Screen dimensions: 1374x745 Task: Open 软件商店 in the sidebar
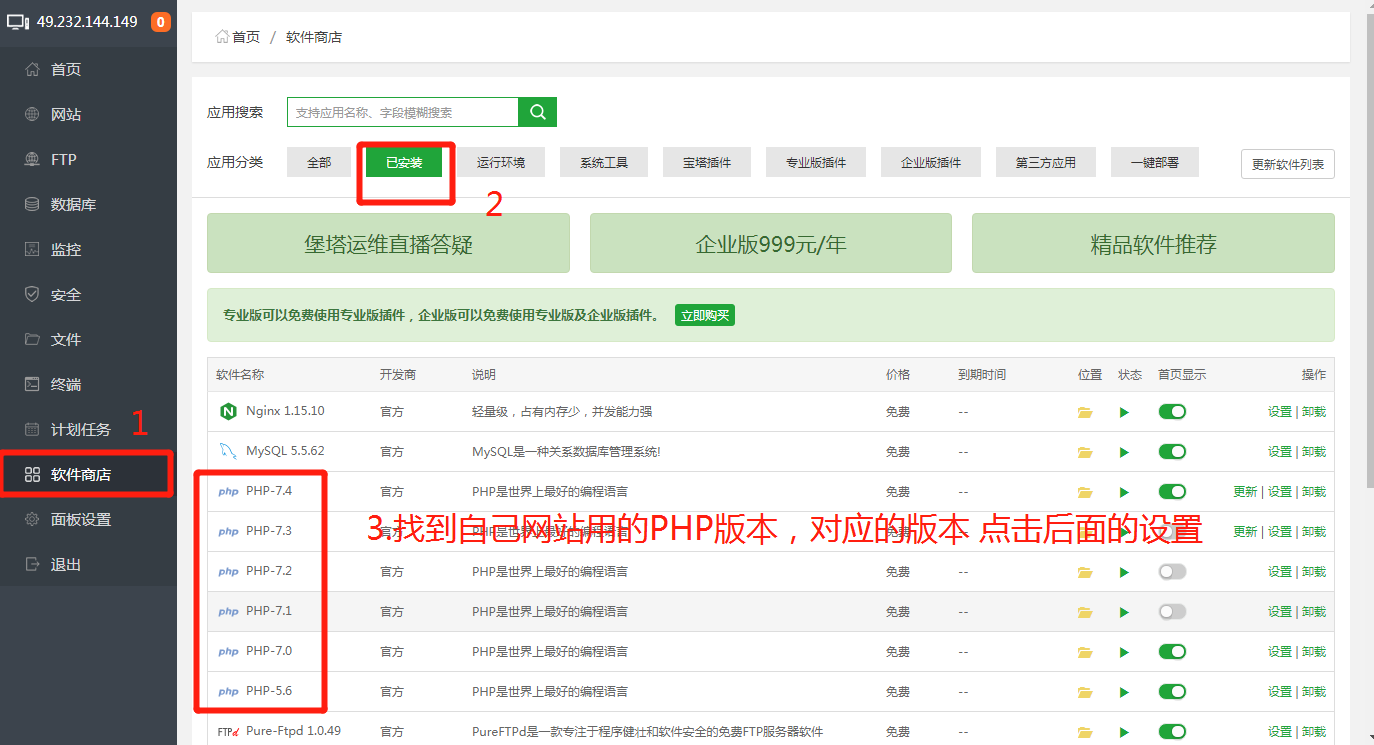(x=88, y=474)
